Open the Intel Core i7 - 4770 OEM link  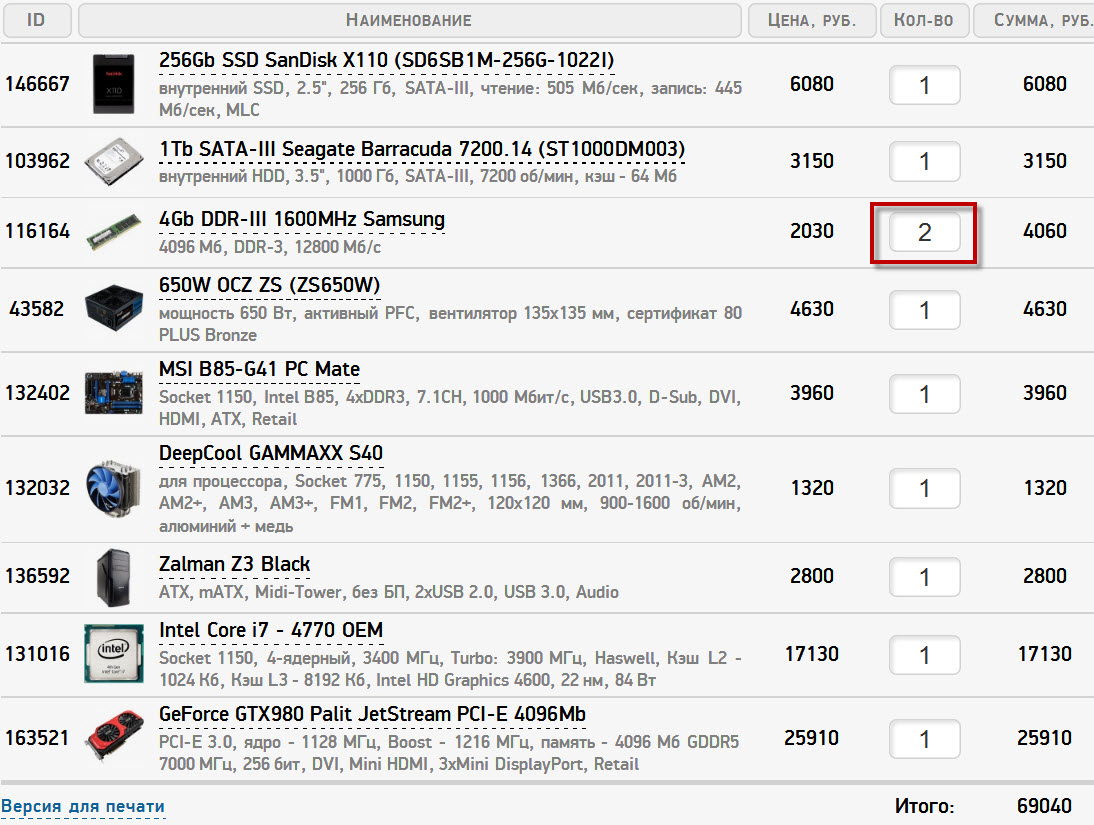[x=271, y=630]
